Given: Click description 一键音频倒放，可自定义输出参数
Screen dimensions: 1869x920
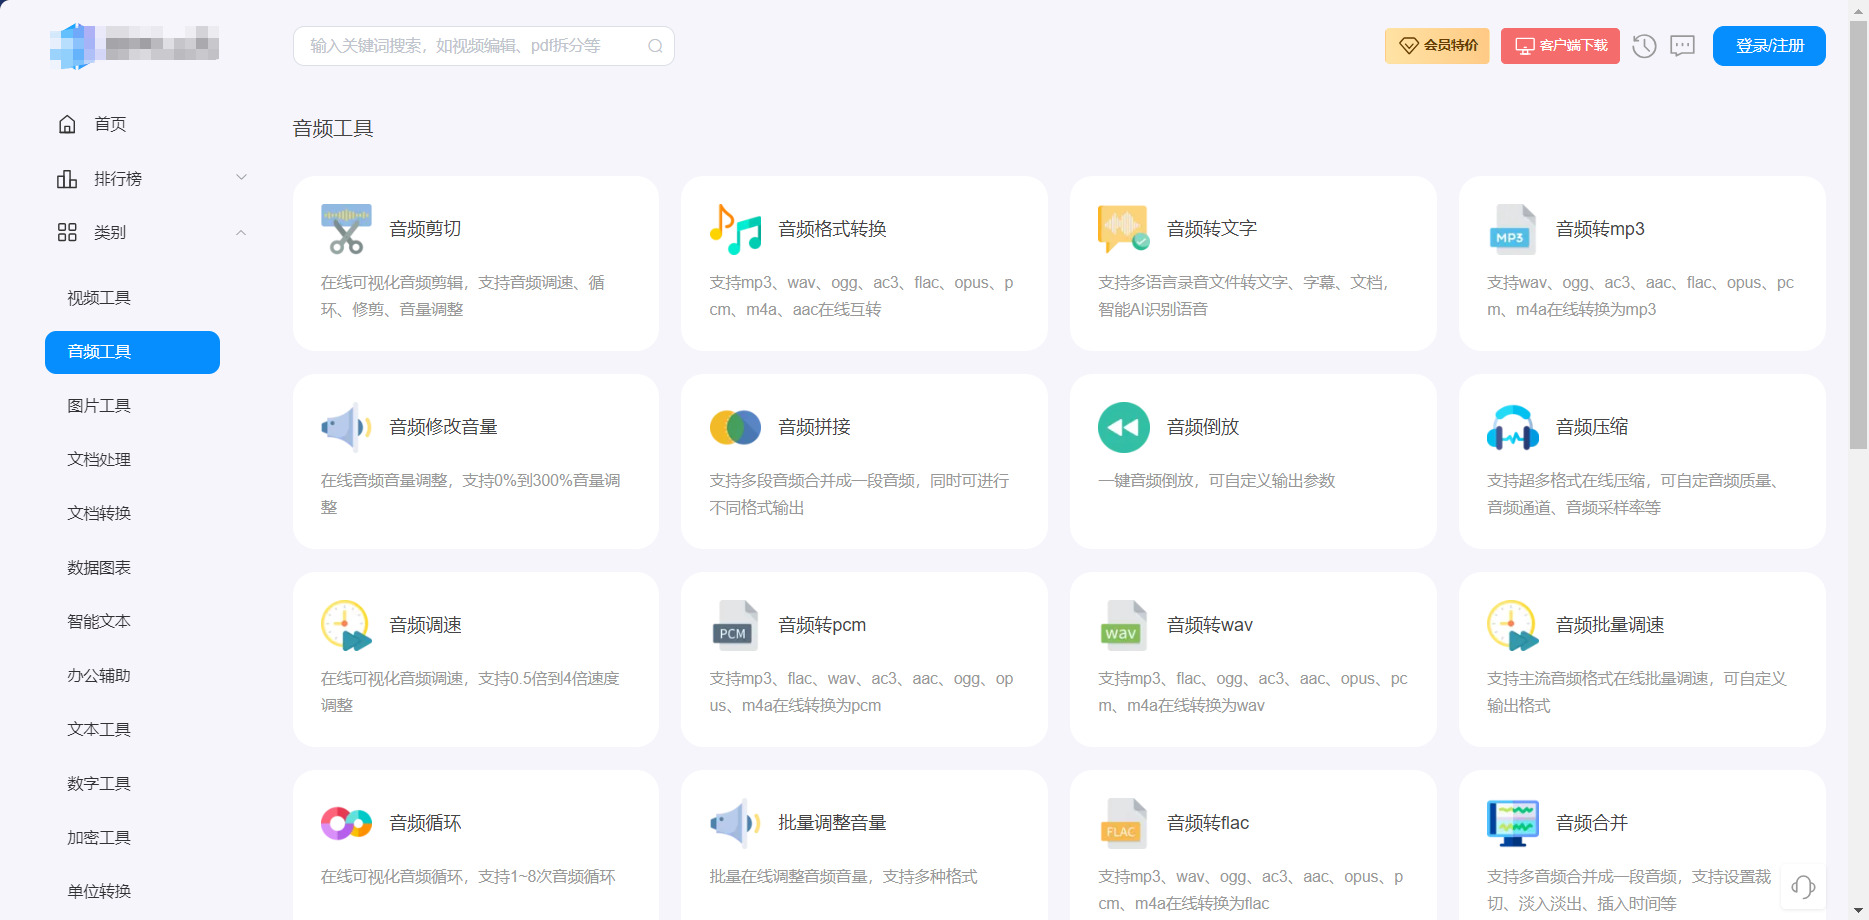Looking at the screenshot, I should pos(1217,481).
